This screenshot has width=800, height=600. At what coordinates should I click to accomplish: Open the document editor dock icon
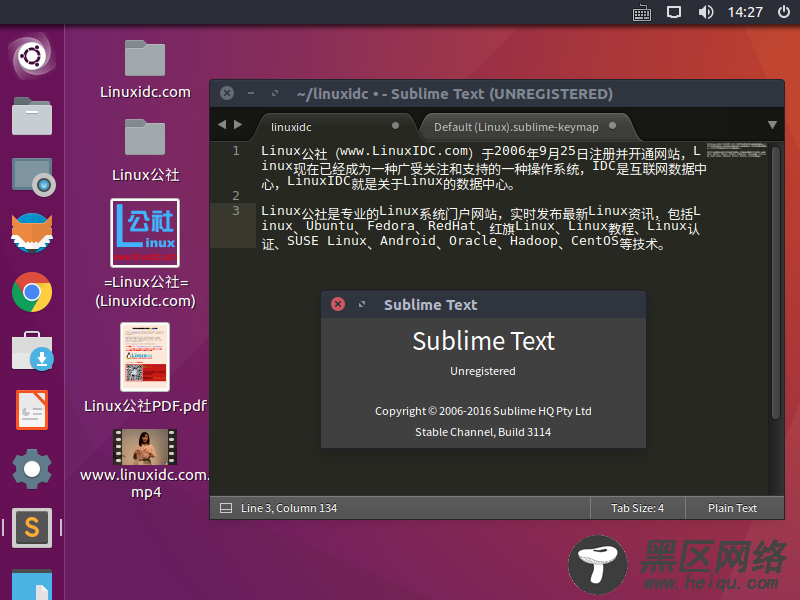click(32, 410)
